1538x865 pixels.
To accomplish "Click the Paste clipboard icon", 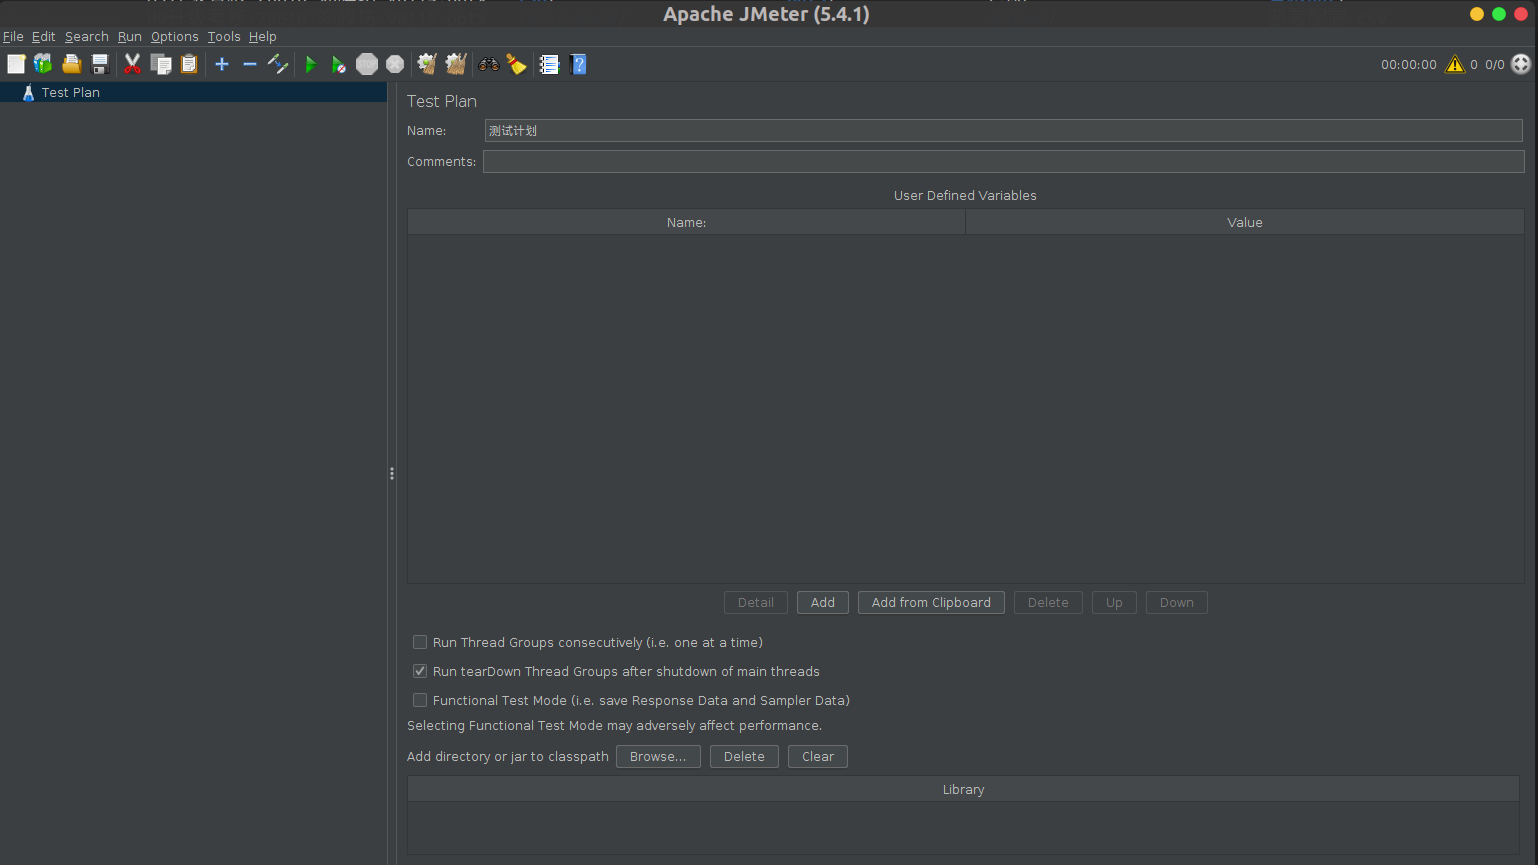I will 189,64.
